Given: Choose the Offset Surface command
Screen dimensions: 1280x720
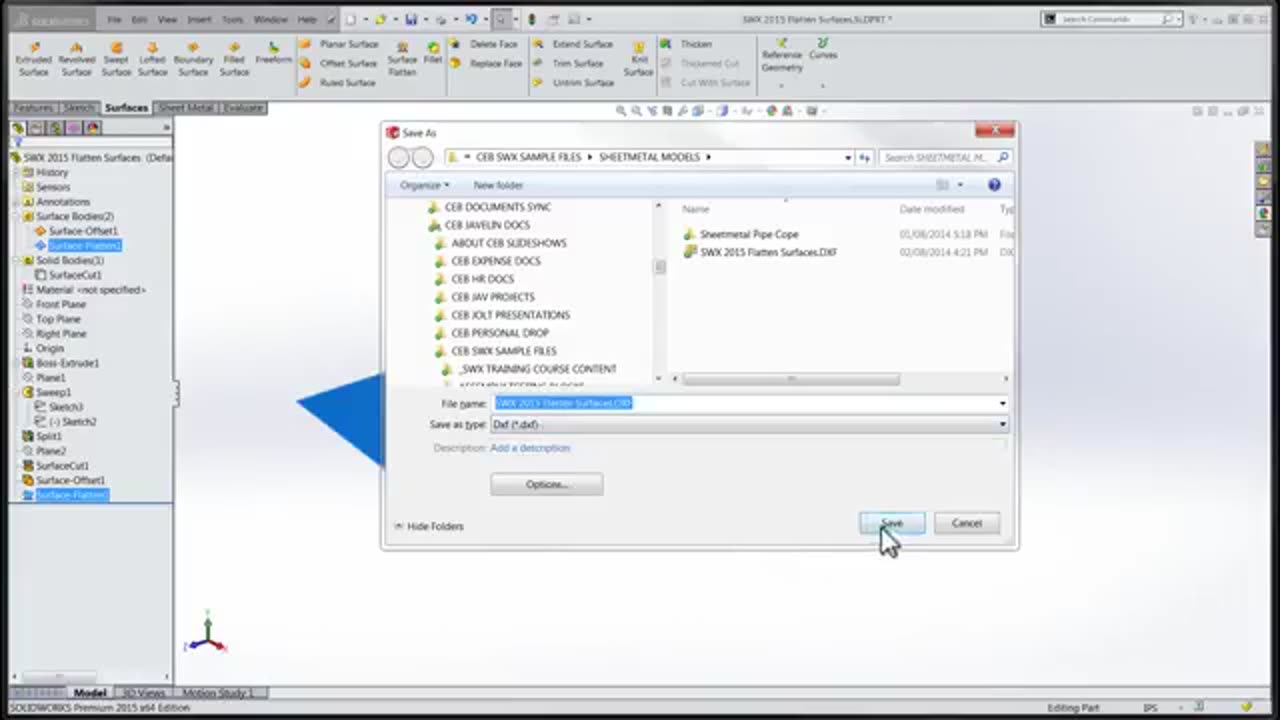Looking at the screenshot, I should click(339, 63).
